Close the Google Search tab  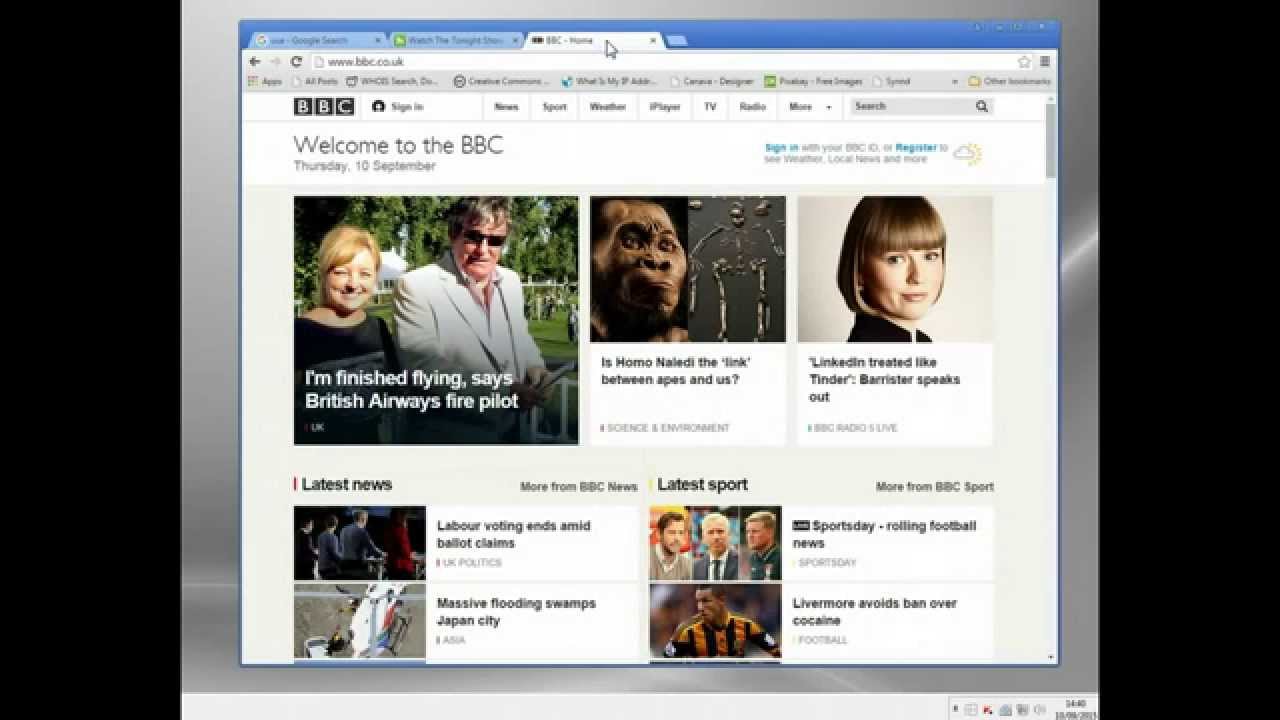point(378,40)
